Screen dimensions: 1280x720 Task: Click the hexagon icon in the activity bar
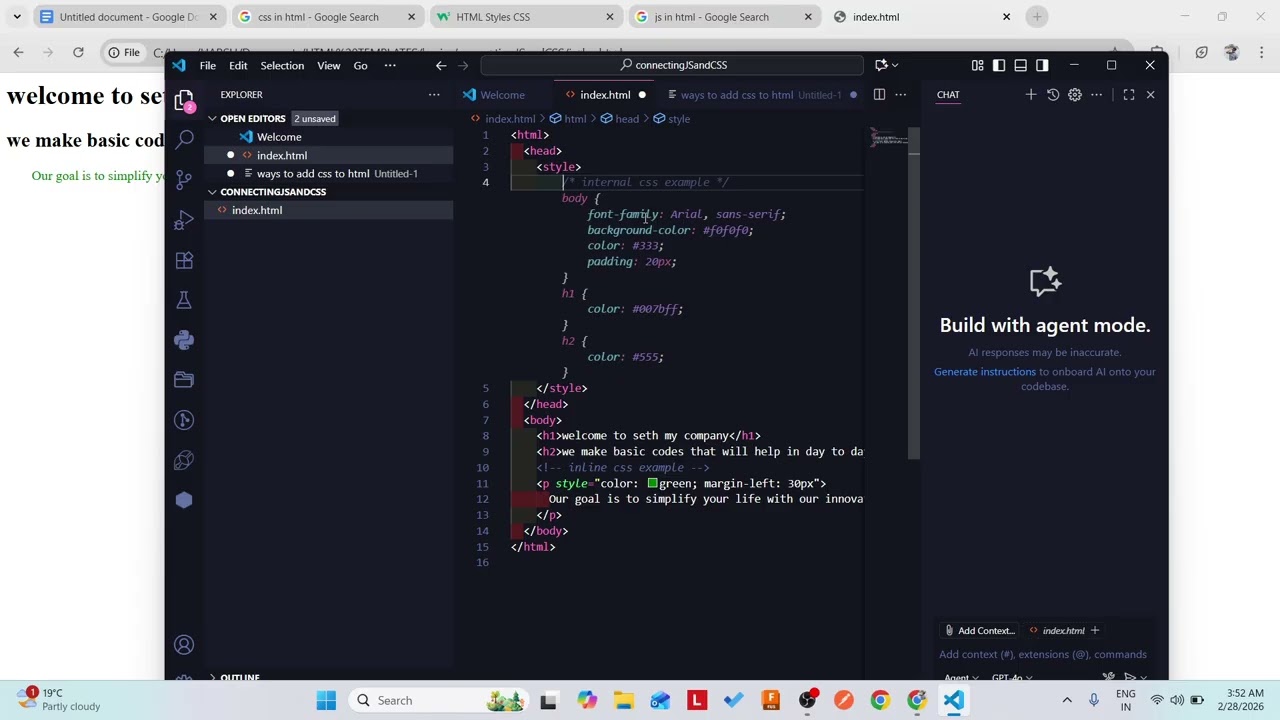(x=184, y=500)
